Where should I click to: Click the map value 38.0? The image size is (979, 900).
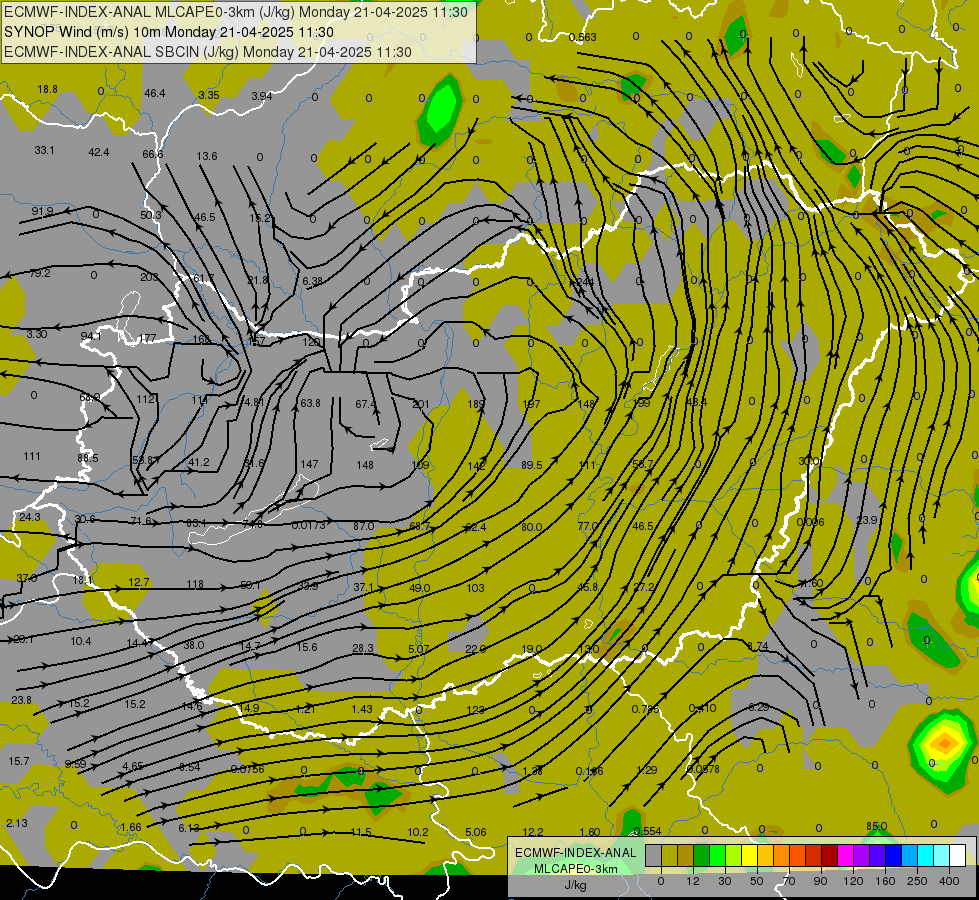coord(194,645)
